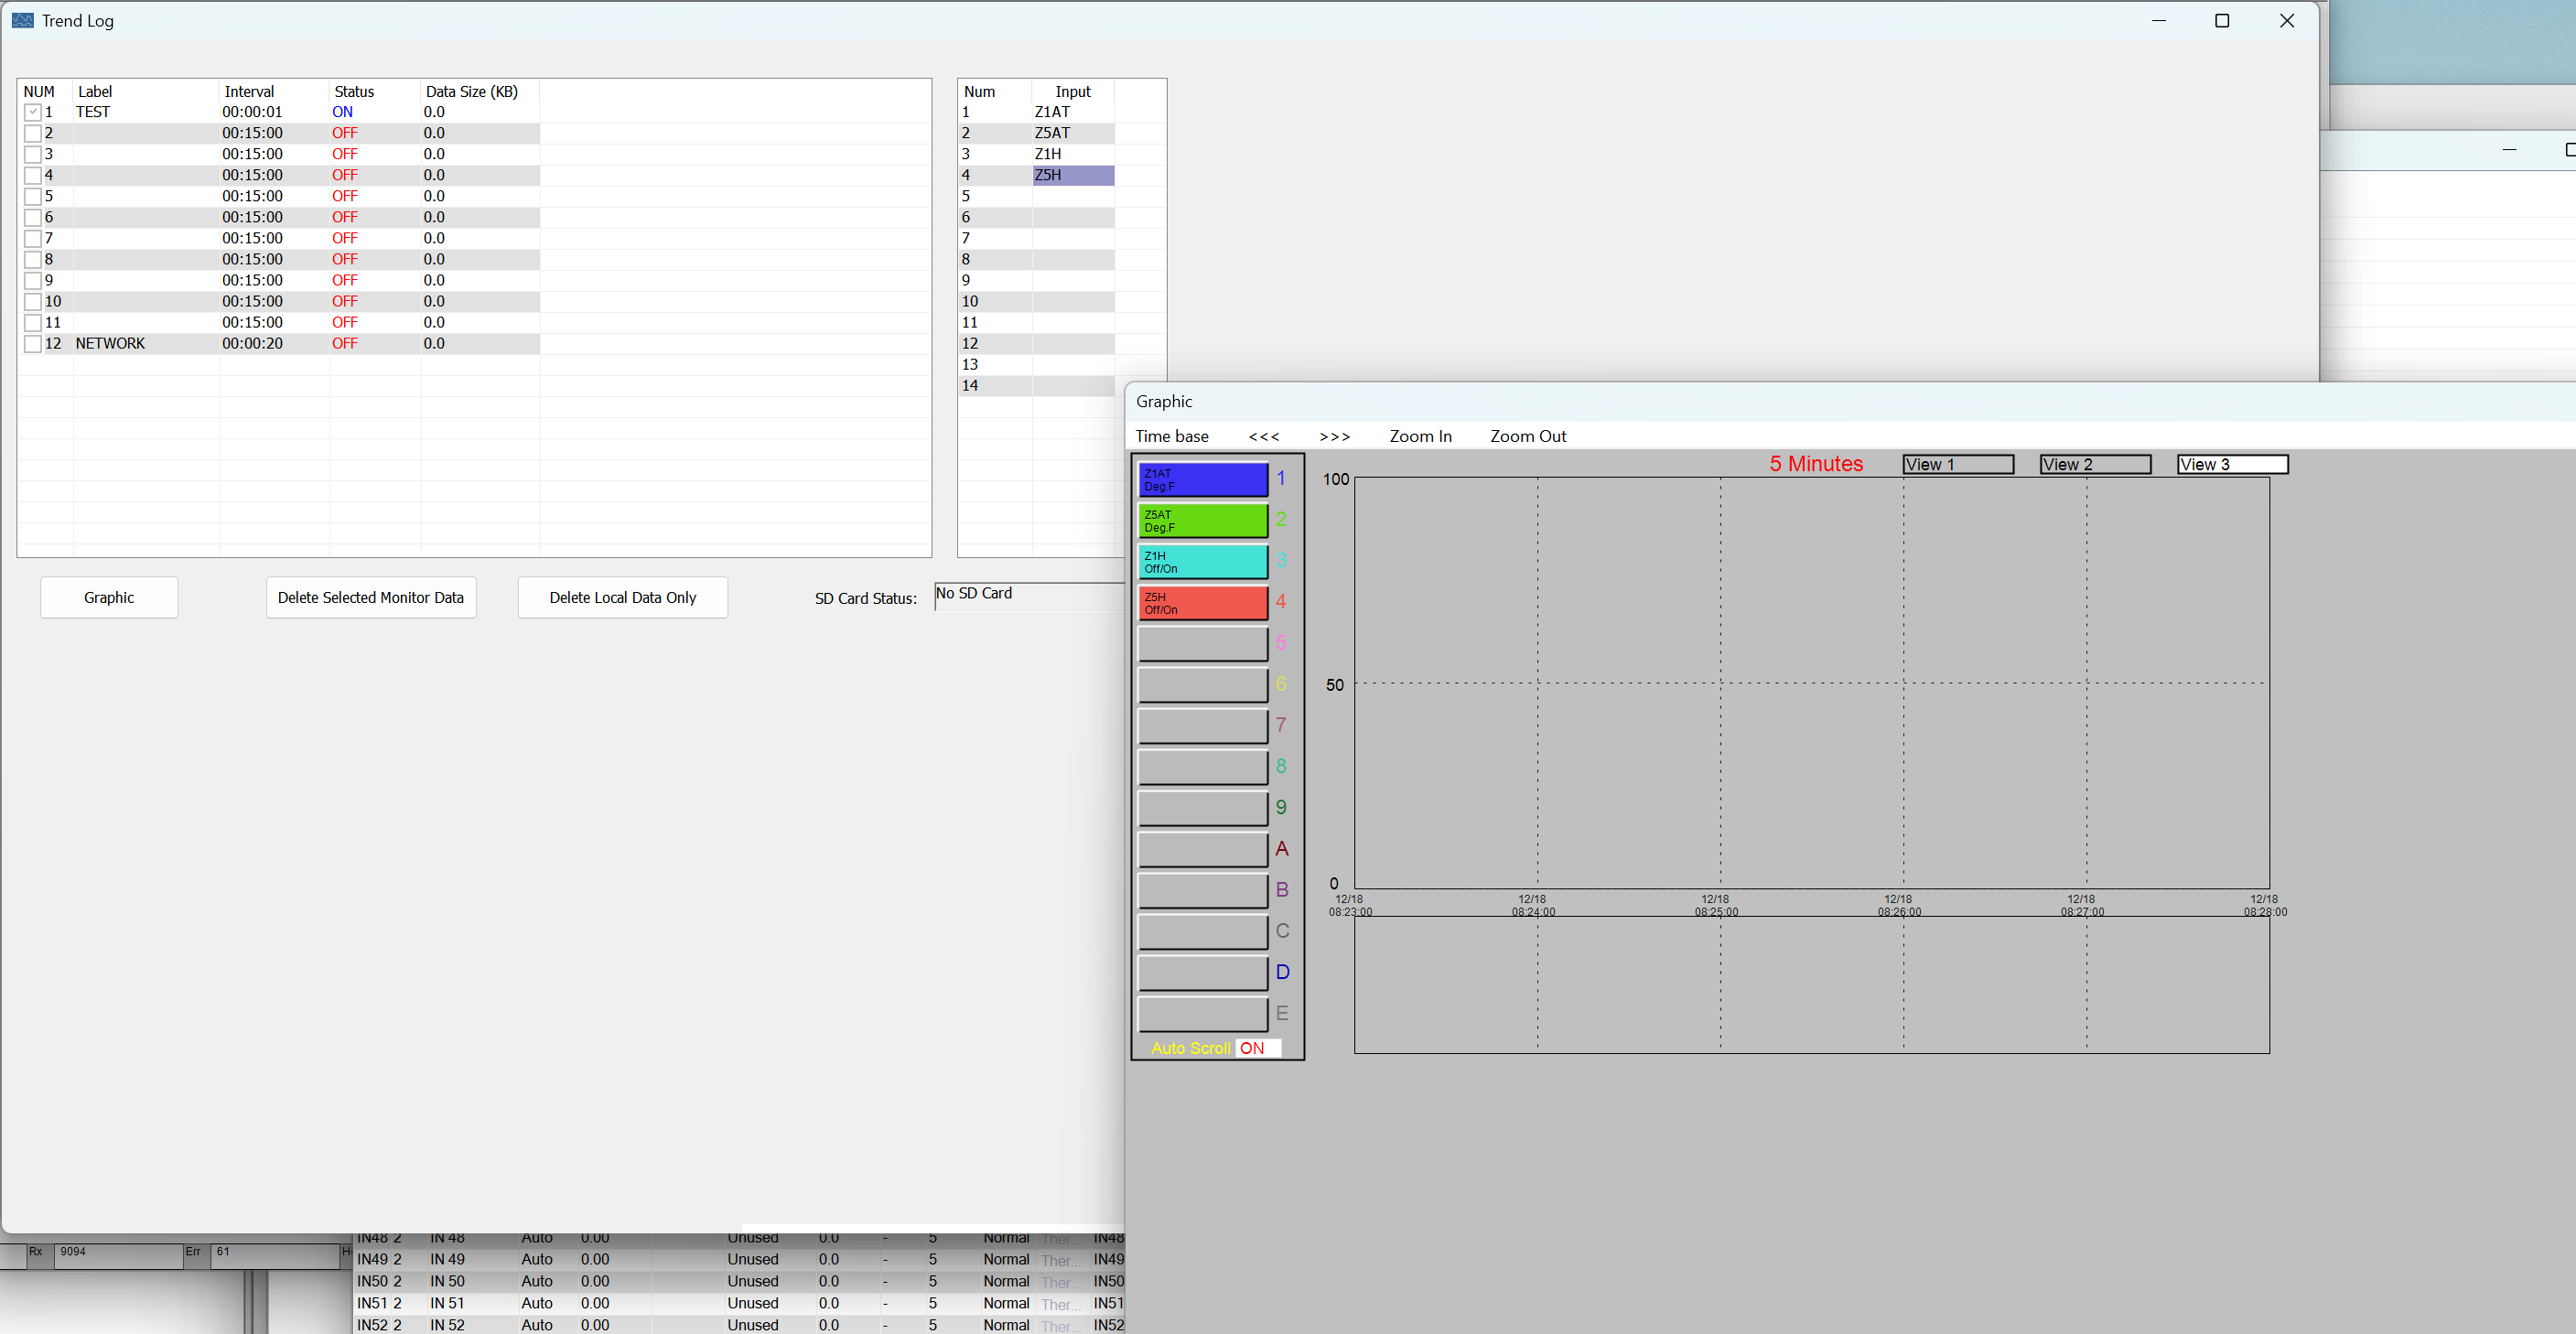Toggle checkbox for monitor 1 TEST
This screenshot has width=2576, height=1334.
click(33, 112)
